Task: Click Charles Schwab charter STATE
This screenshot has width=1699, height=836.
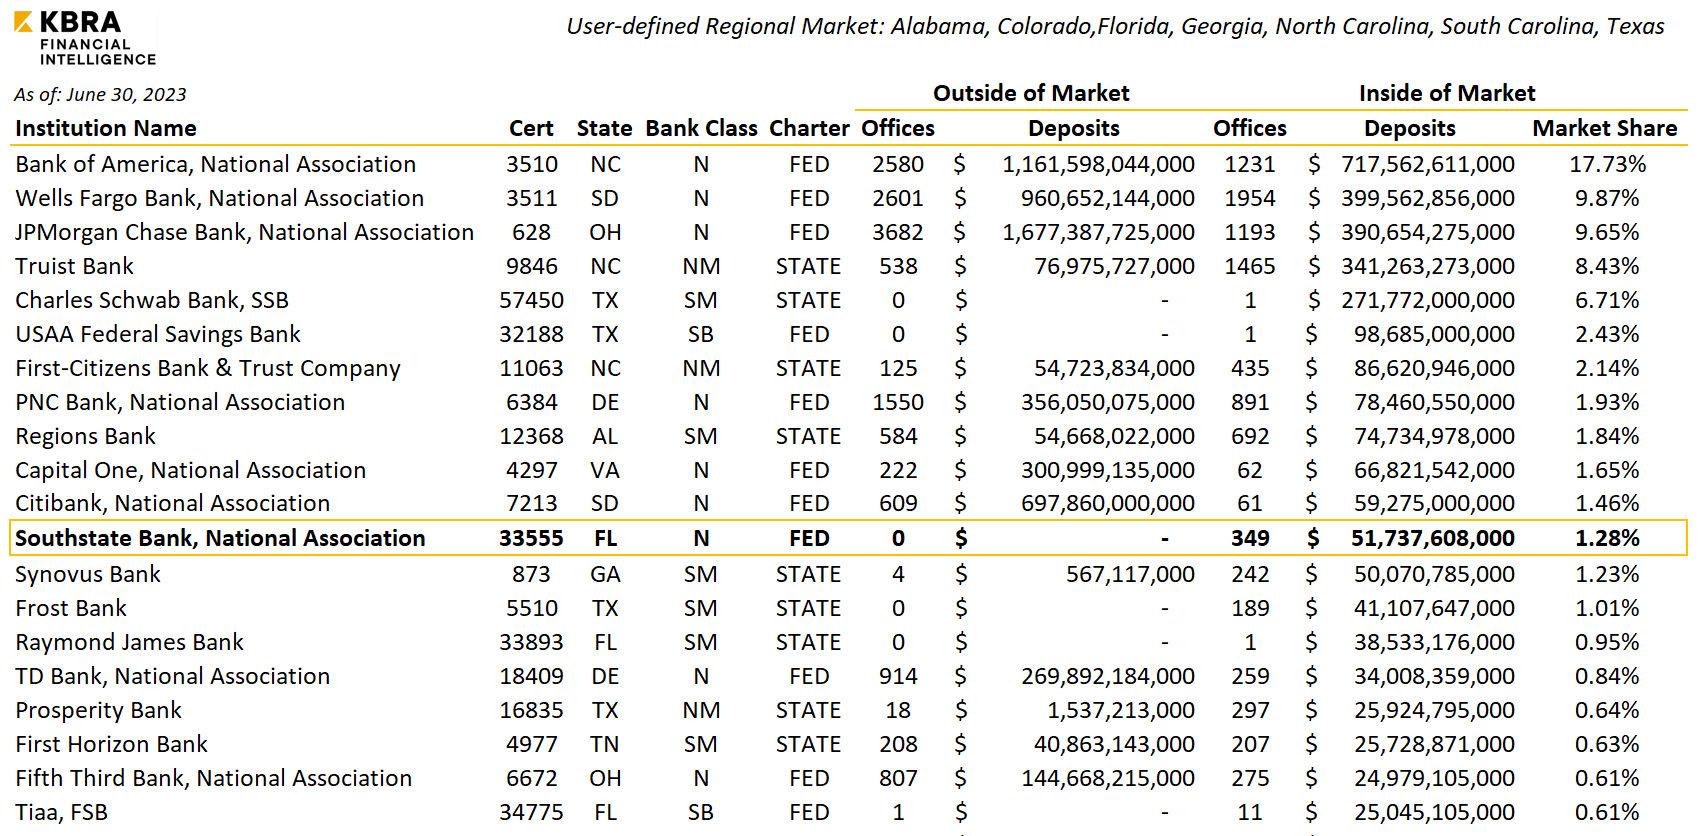Action: pyautogui.click(x=808, y=300)
